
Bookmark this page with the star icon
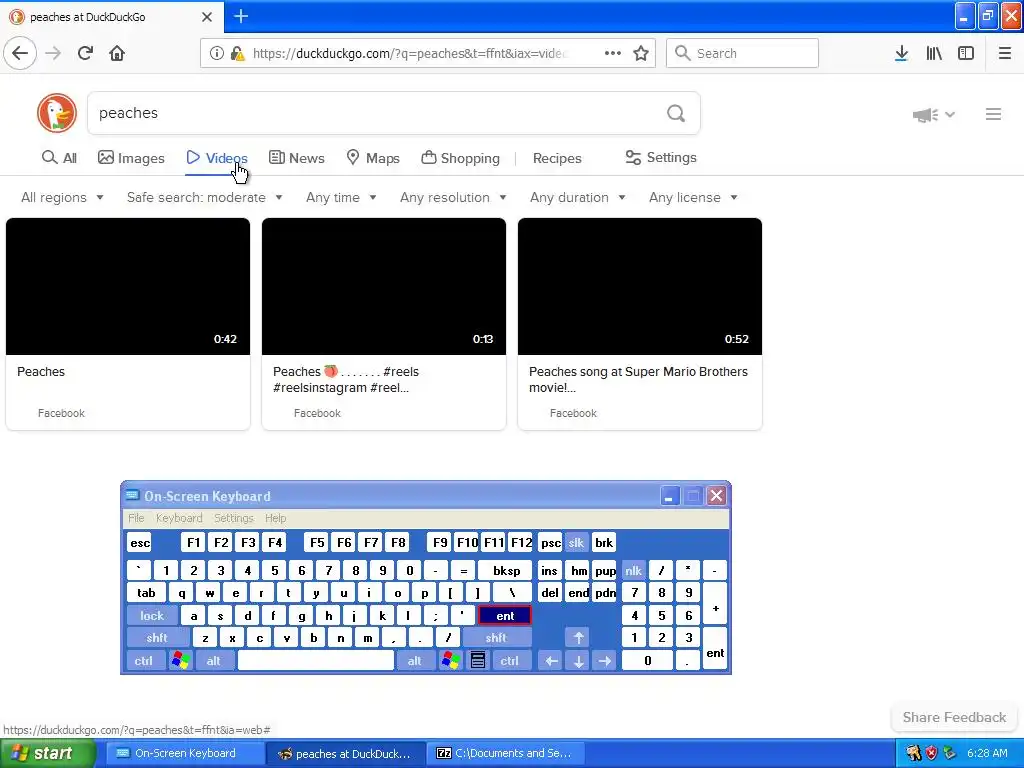click(x=641, y=53)
